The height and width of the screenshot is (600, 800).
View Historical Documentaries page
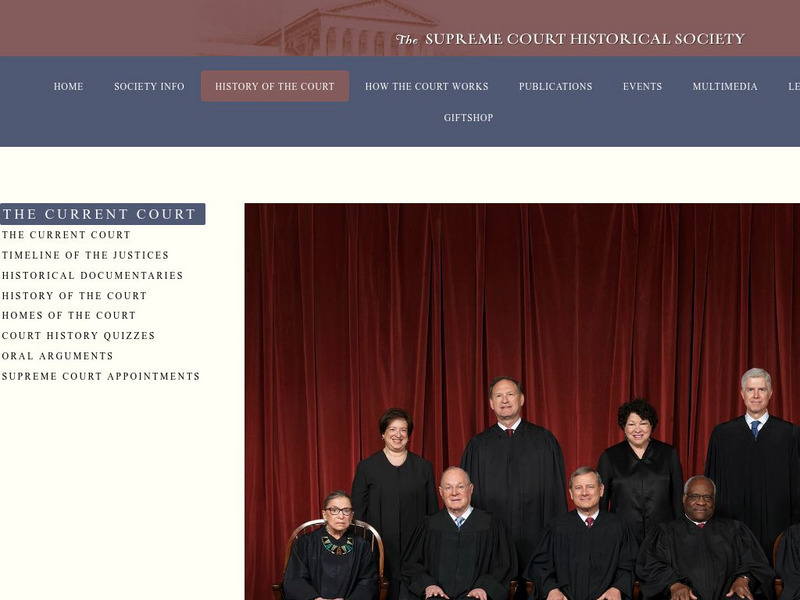92,276
